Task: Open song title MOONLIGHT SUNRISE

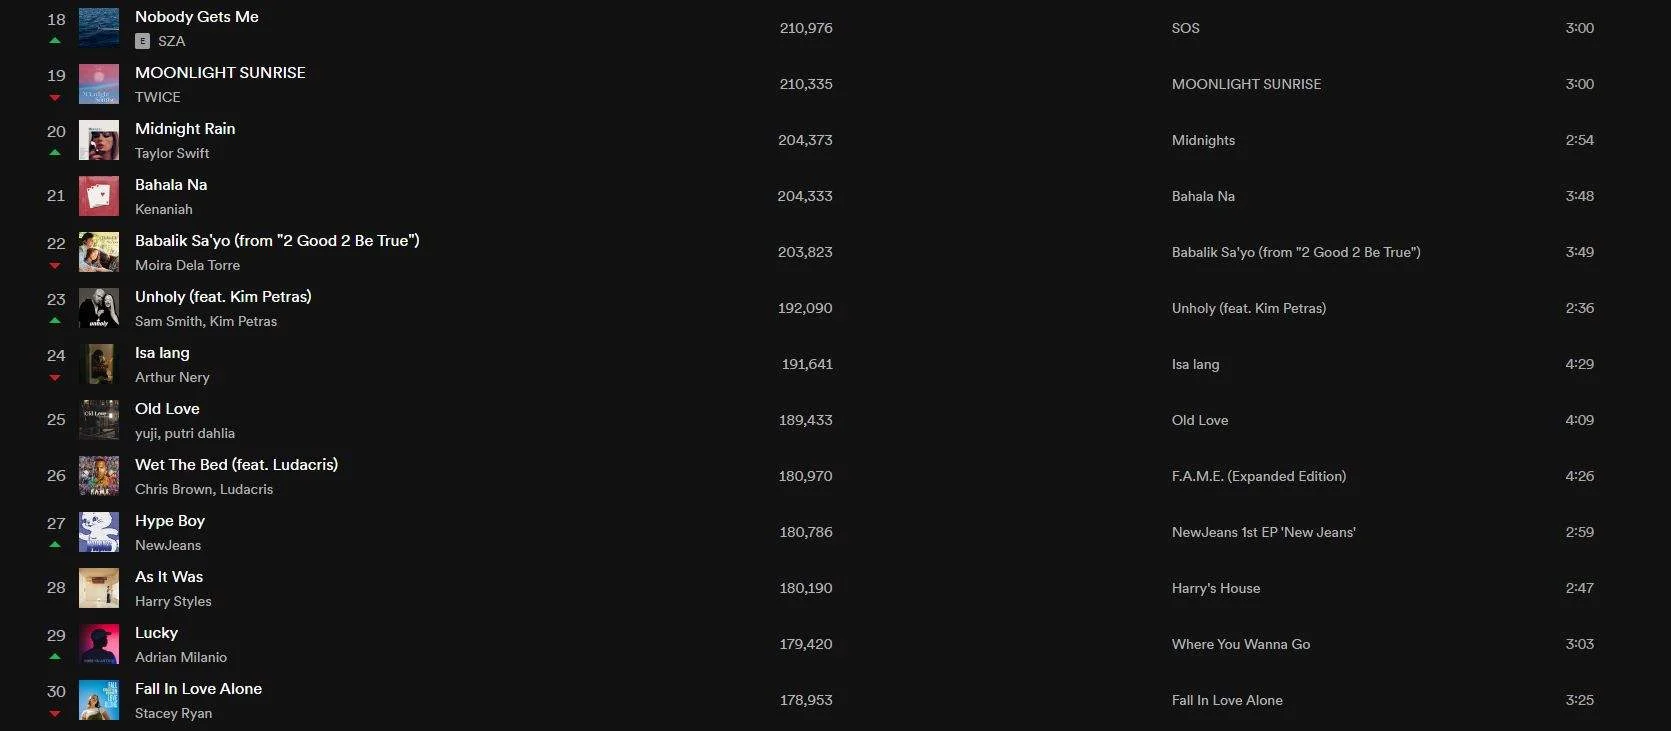Action: click(220, 73)
